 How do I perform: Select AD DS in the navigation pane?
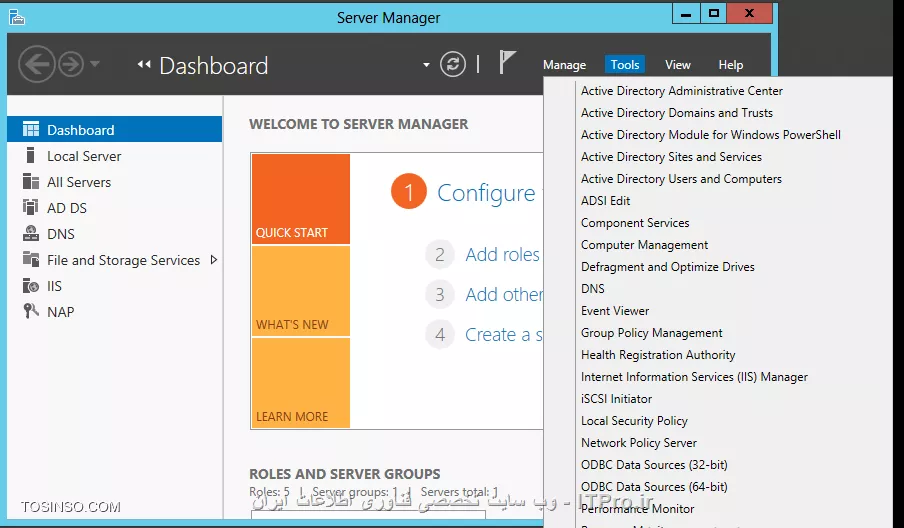(114, 208)
